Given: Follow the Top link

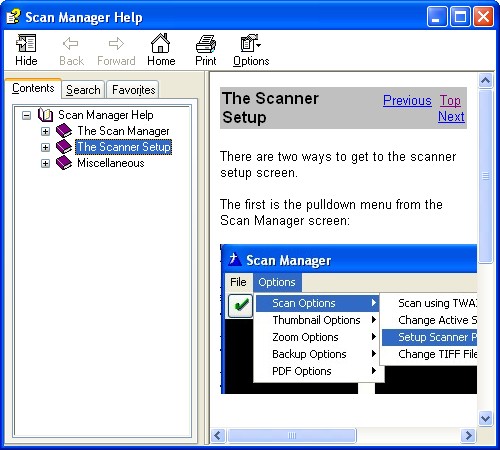Looking at the screenshot, I should [450, 100].
